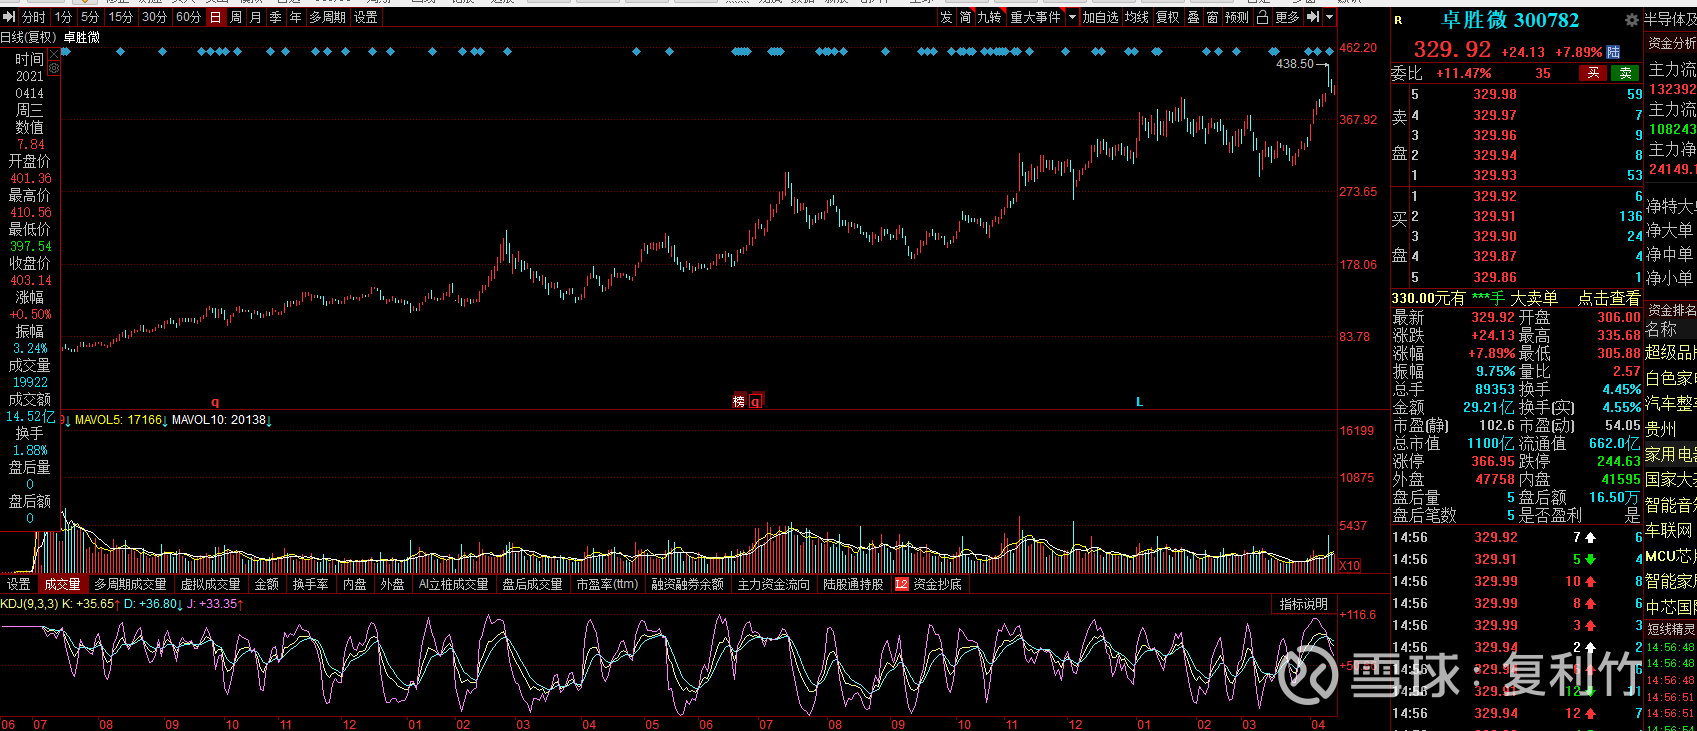This screenshot has width=1697, height=731.
Task: Toggle the lock icon in the chart toolbar
Action: 1262,17
